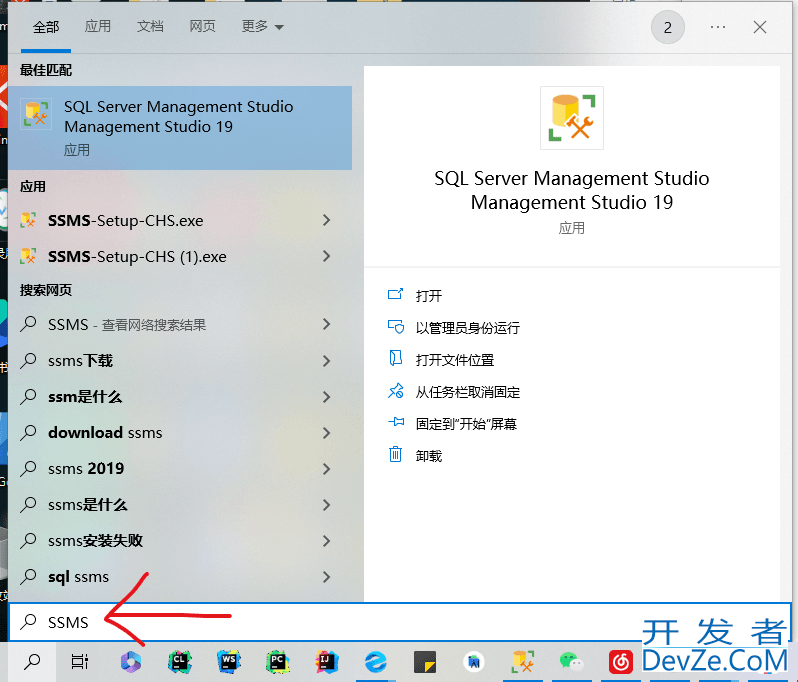This screenshot has width=798, height=682.
Task: Click 打开 to launch the app
Action: 429,296
